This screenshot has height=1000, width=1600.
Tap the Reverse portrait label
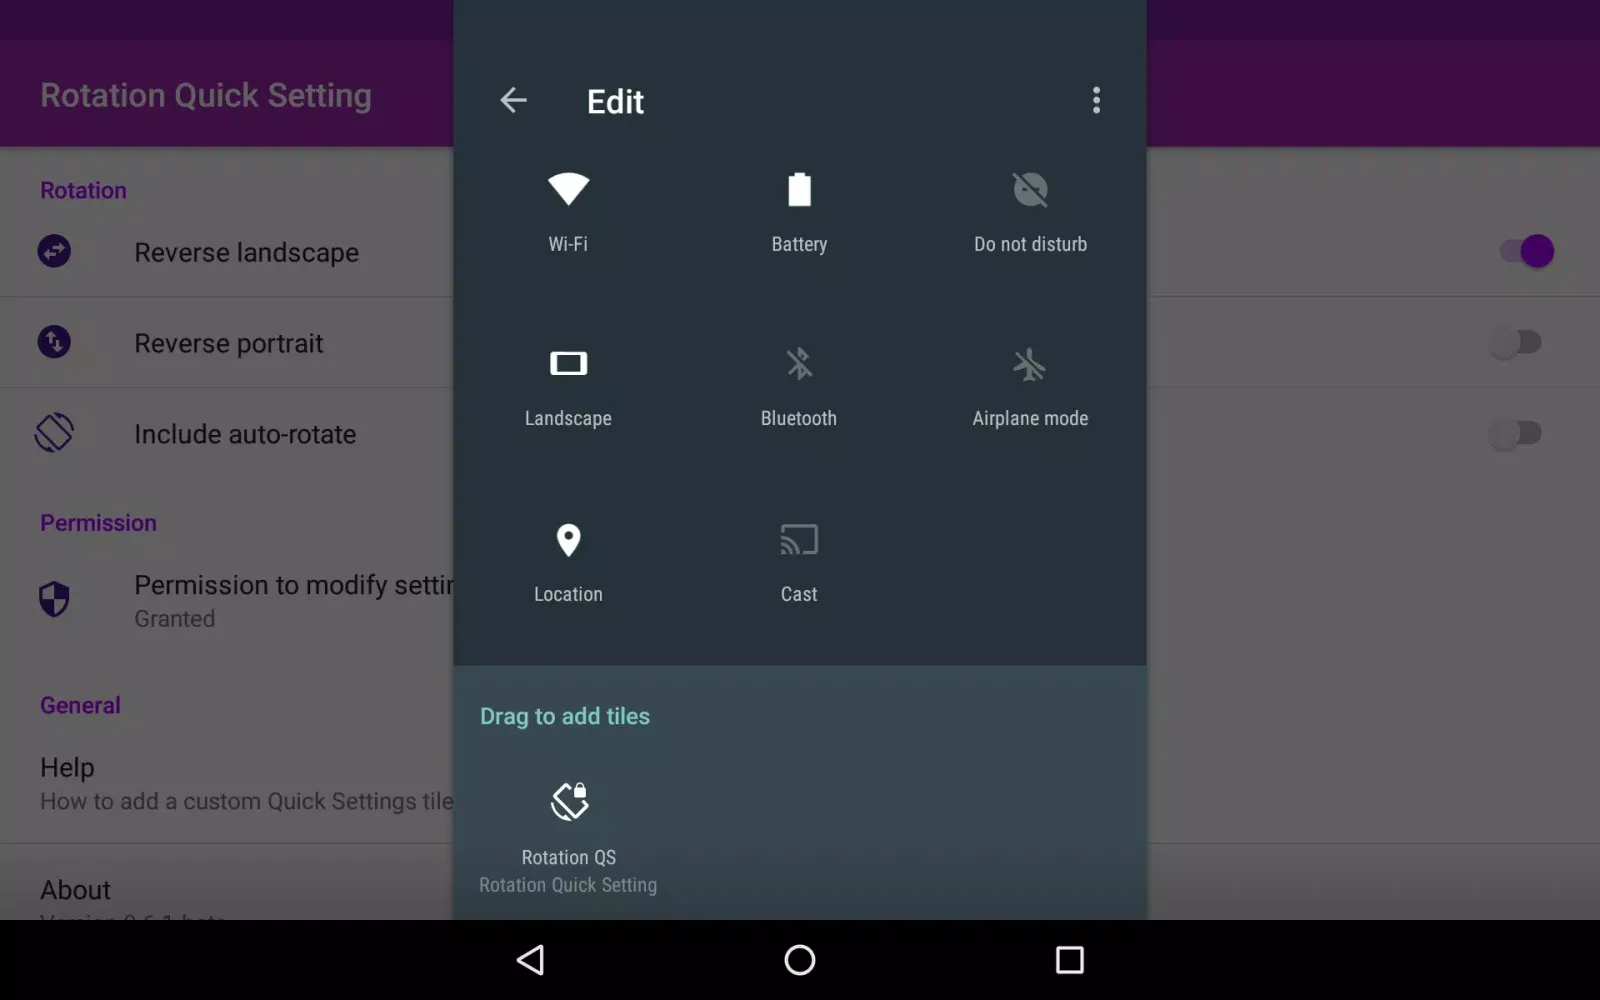tap(228, 343)
